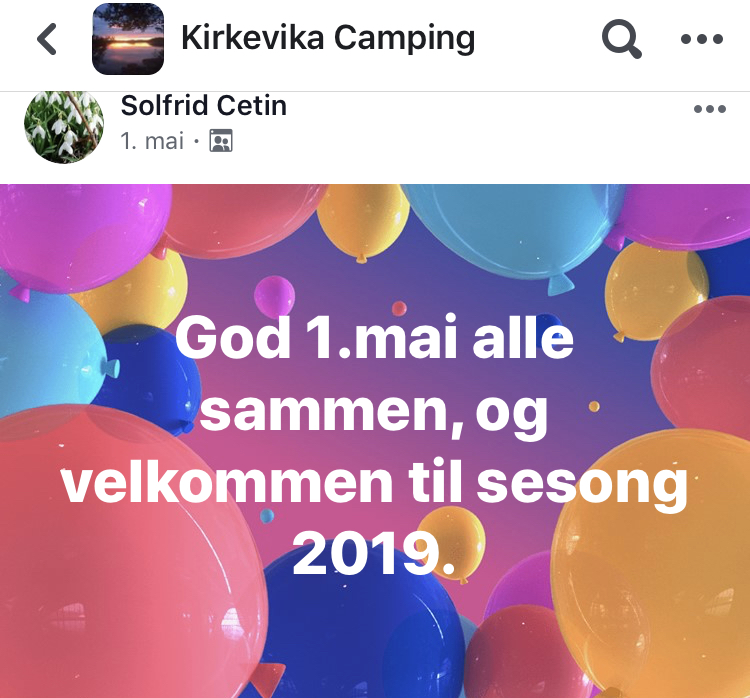Screen dimensions: 750x698
Task: Go back using the left chevron arrow
Action: pos(47,39)
